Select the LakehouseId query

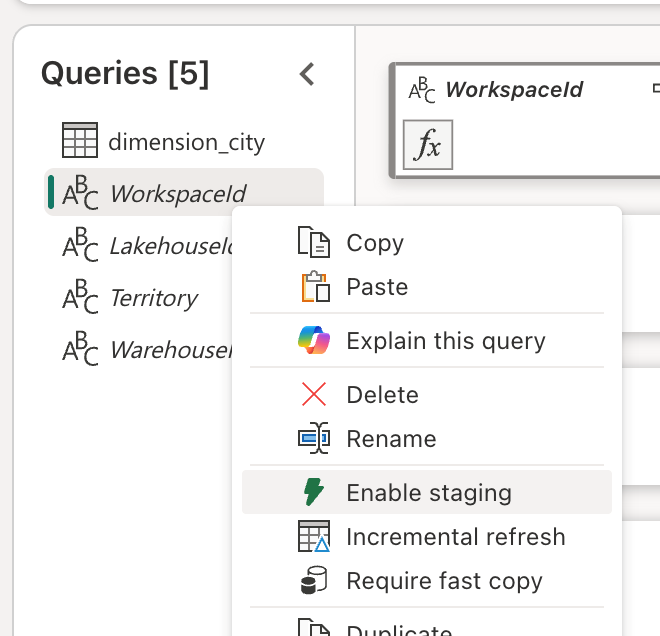(x=138, y=245)
